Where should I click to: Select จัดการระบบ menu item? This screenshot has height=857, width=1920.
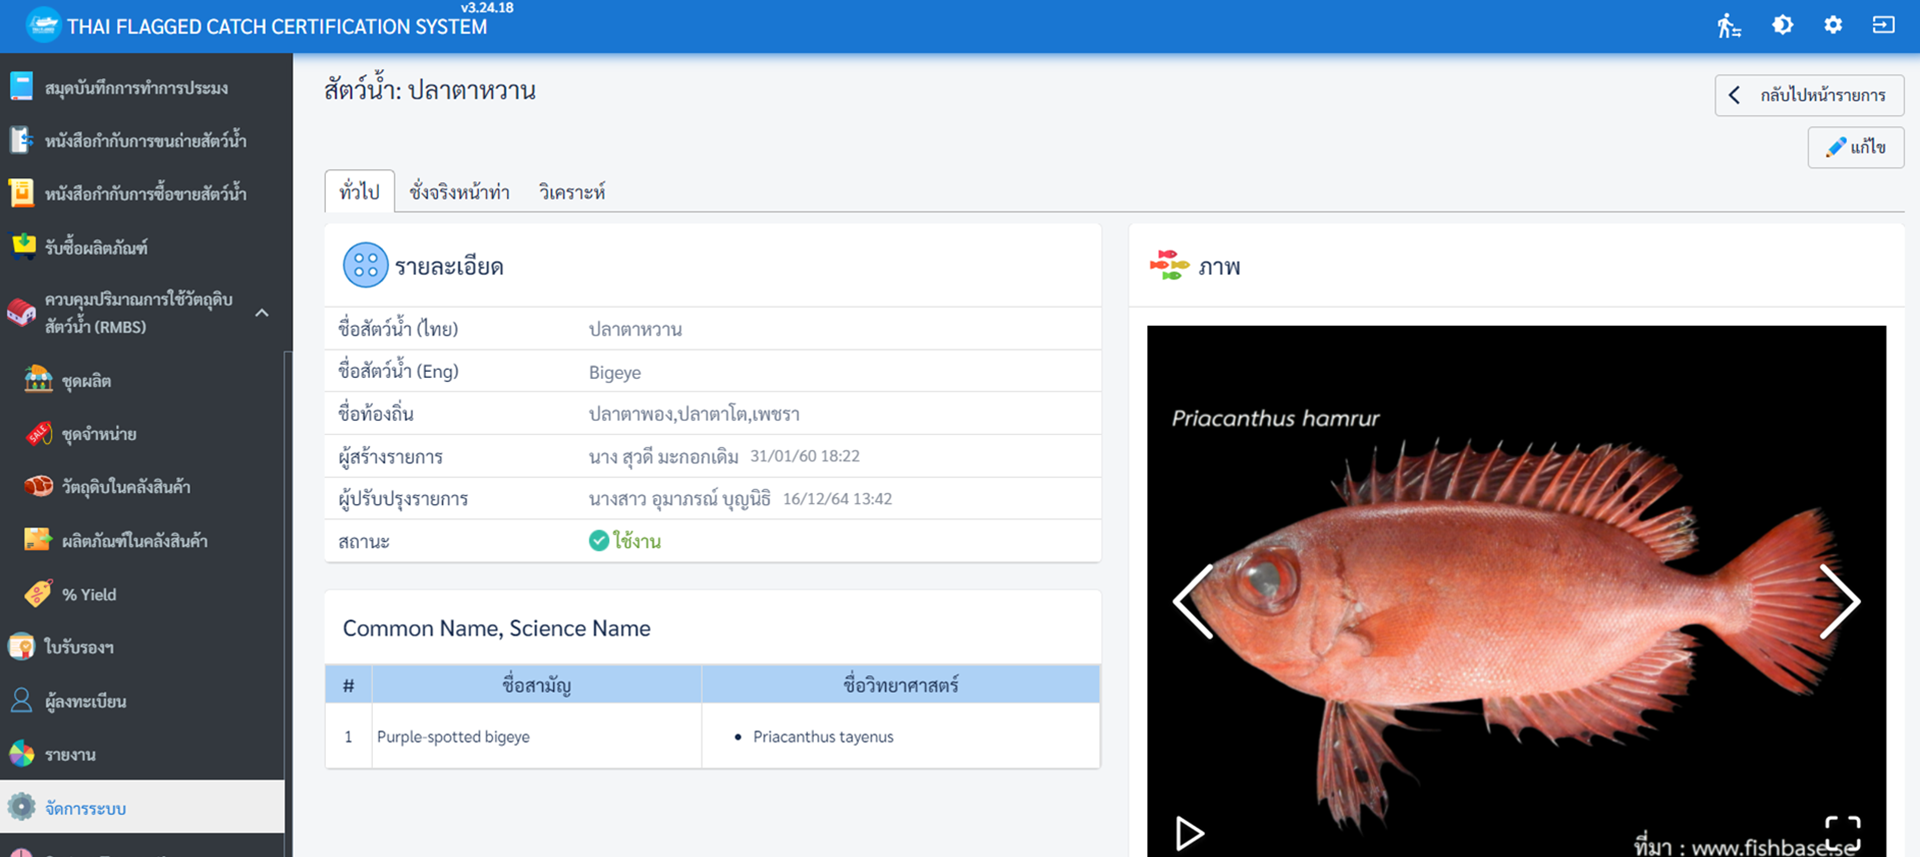[142, 807]
